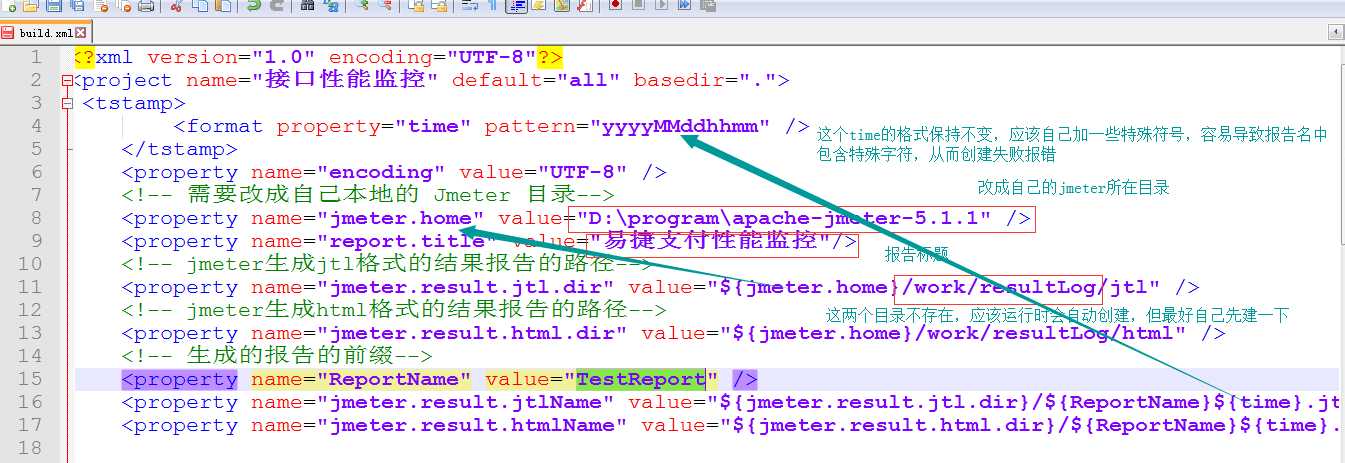Viewport: 1345px width, 463px height.
Task: Click line number 1 in the margin
Action: tap(36, 57)
